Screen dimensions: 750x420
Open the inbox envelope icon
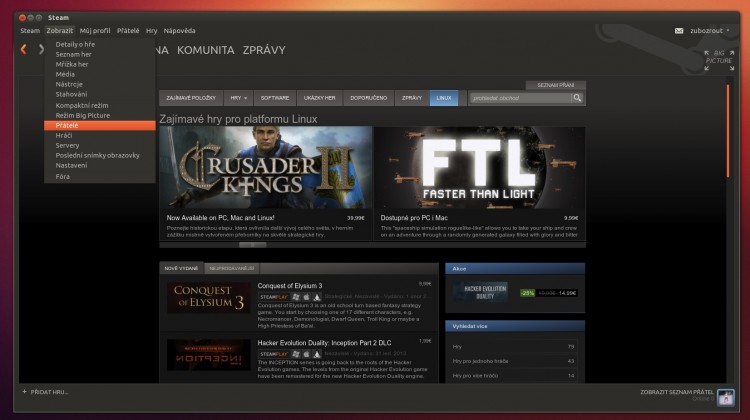(679, 31)
